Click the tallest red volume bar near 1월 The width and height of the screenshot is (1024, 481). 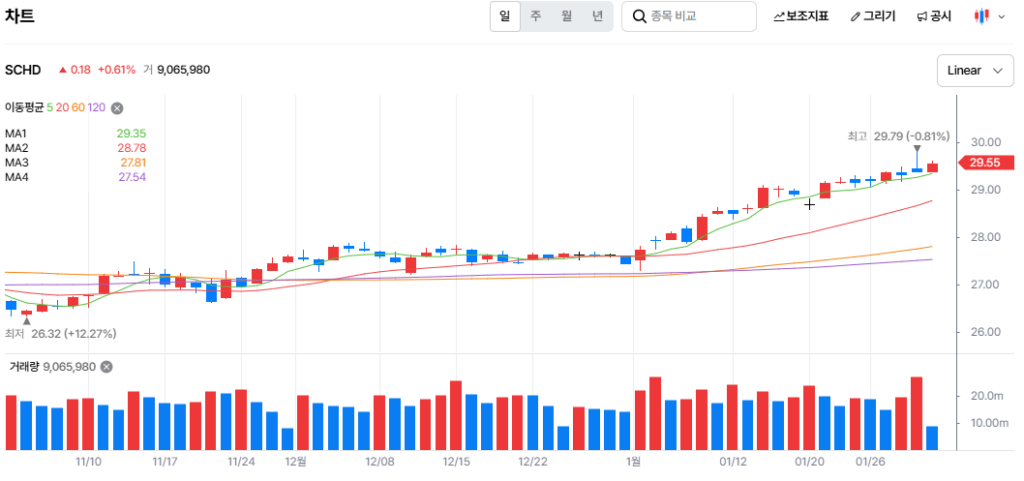655,413
